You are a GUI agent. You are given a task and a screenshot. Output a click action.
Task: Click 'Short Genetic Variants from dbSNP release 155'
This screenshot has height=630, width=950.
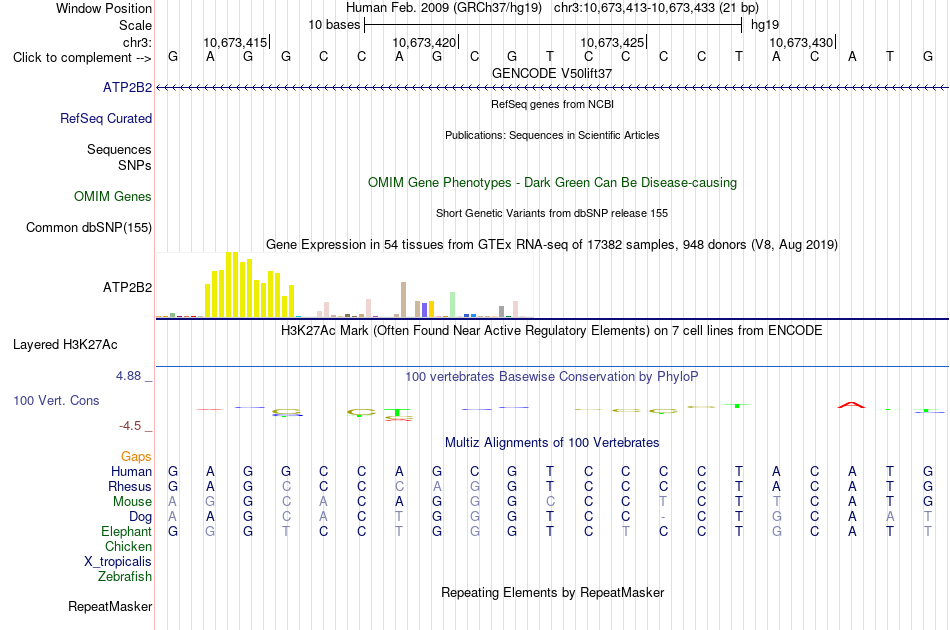coord(552,213)
